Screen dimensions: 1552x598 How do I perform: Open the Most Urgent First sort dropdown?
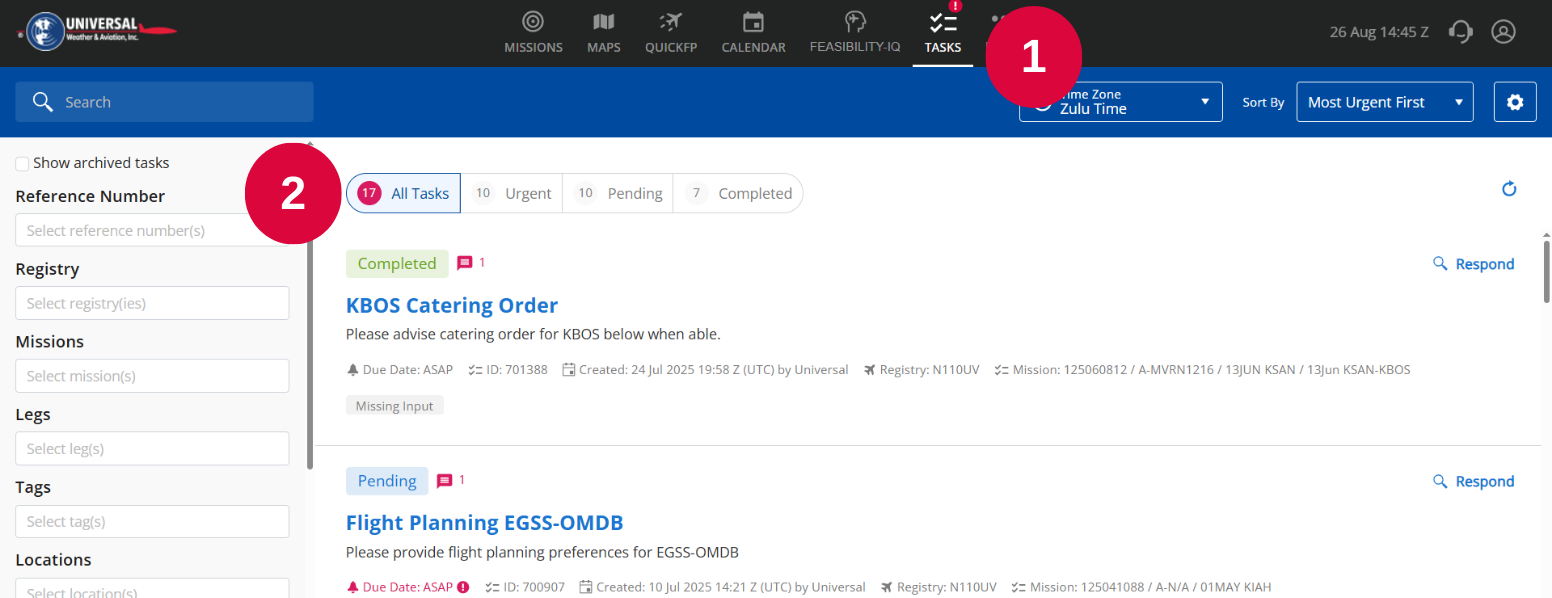tap(1384, 102)
